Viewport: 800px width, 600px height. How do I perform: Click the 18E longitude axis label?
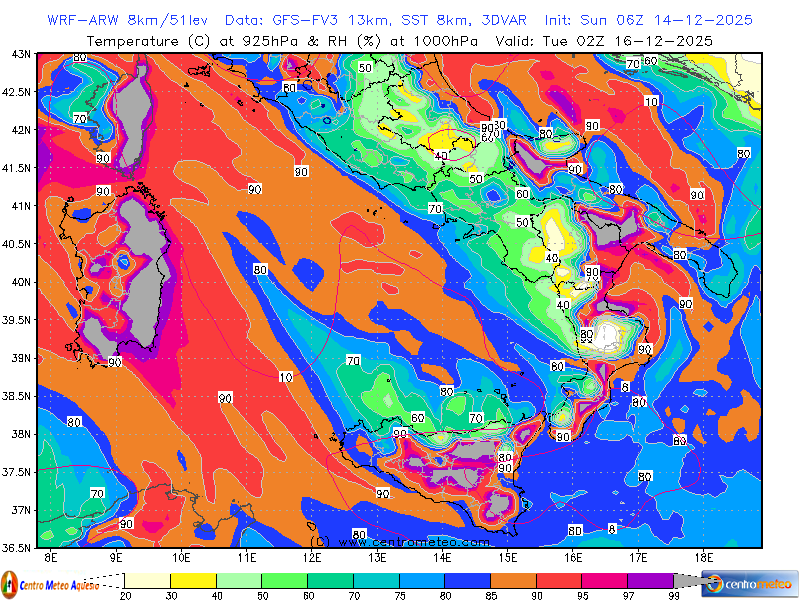point(703,557)
